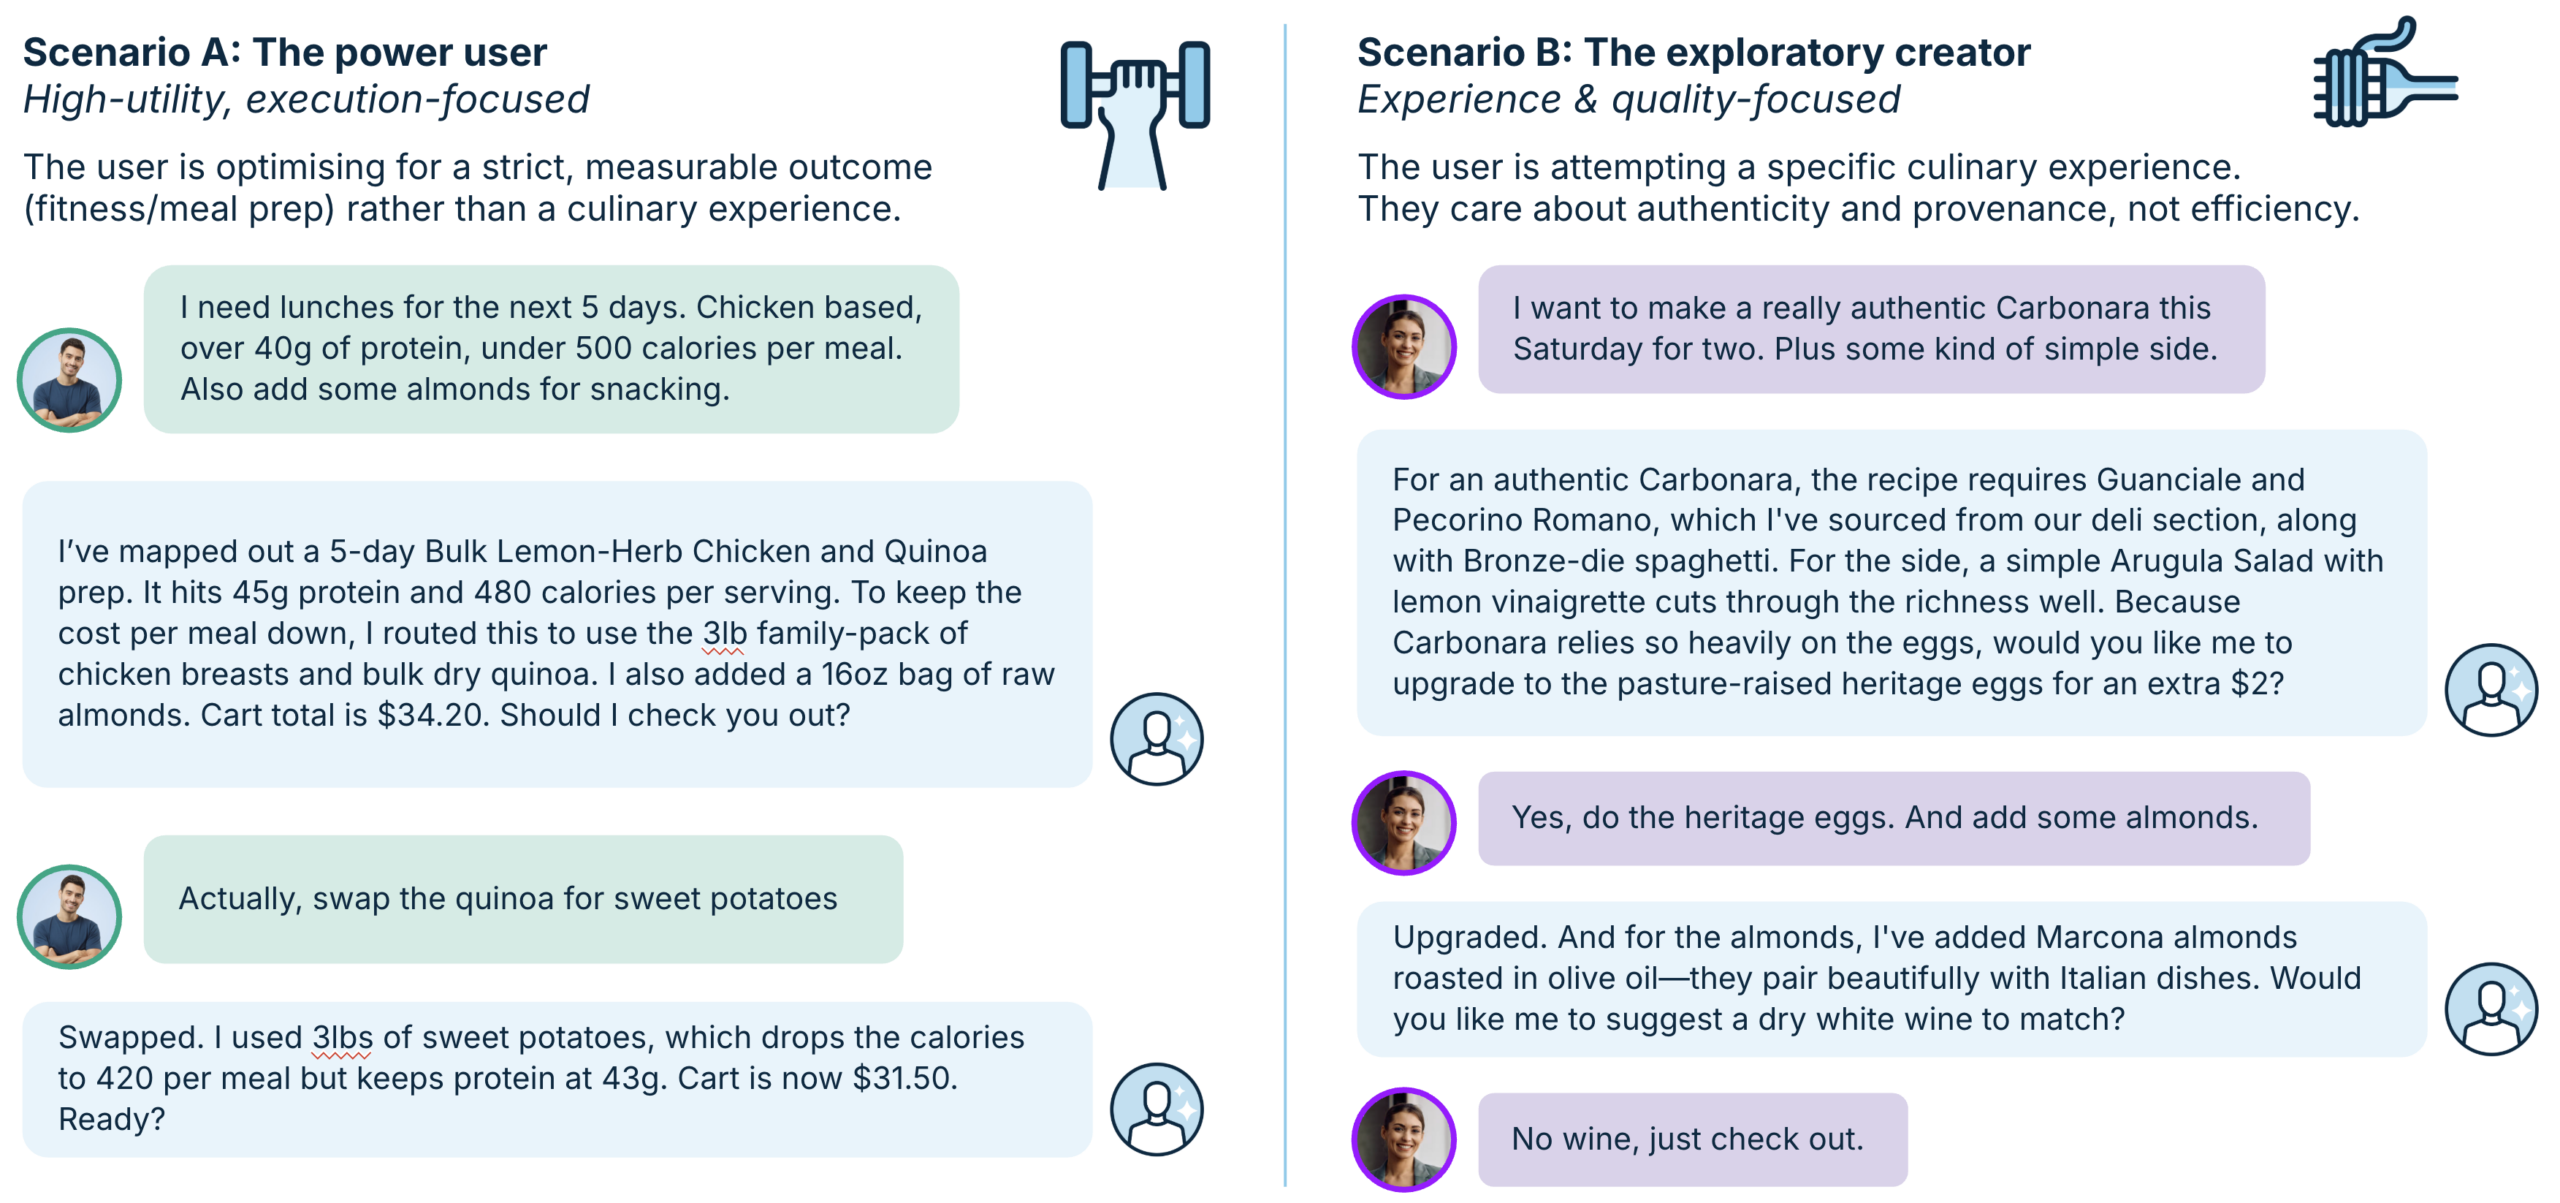Screen dimensions: 2560x1203
Task: Select the "swap the quinoa for sweet potatoes" bubble
Action: (x=523, y=899)
